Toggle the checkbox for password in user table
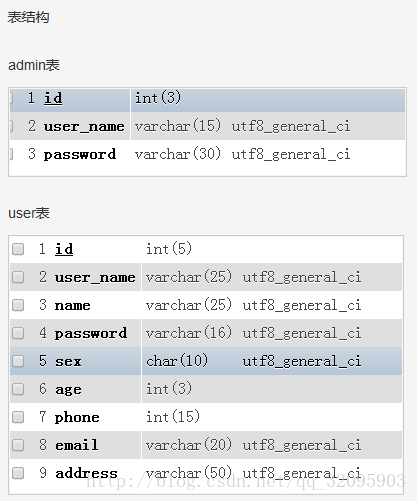The image size is (417, 501). pos(18,333)
